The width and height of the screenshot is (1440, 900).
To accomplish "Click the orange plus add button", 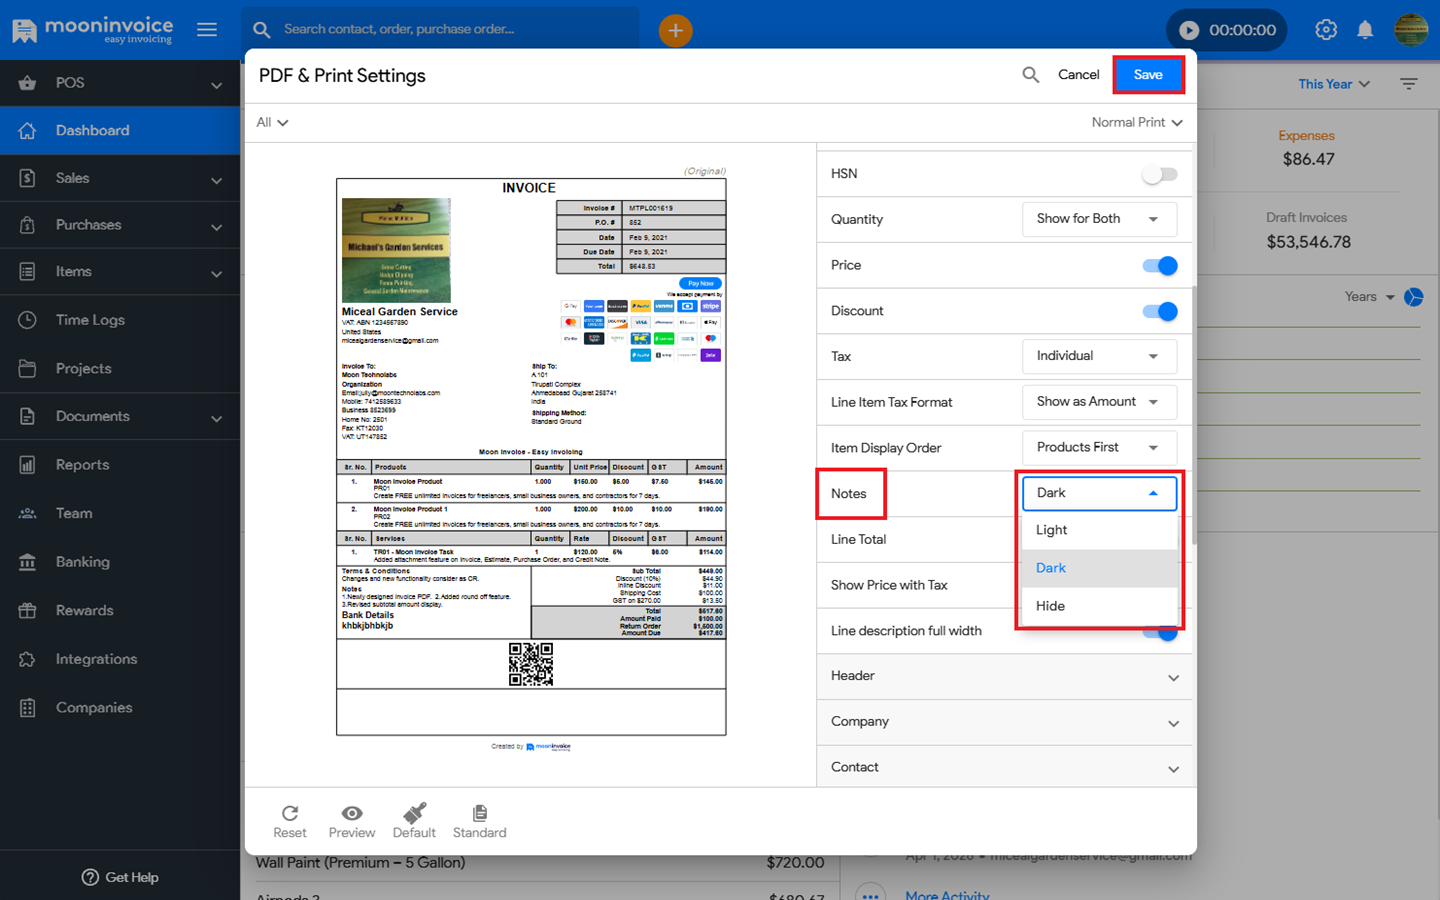I will pos(675,31).
